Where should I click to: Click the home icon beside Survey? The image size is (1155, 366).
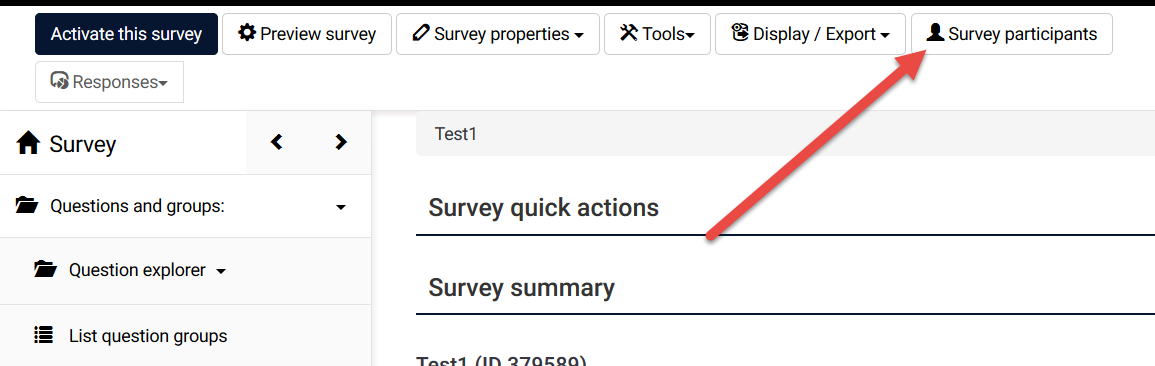coord(28,144)
